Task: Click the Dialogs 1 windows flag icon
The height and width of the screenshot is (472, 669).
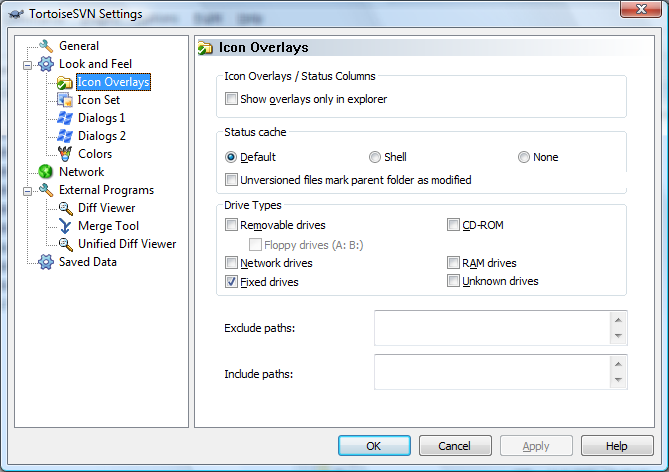Action: tap(65, 118)
